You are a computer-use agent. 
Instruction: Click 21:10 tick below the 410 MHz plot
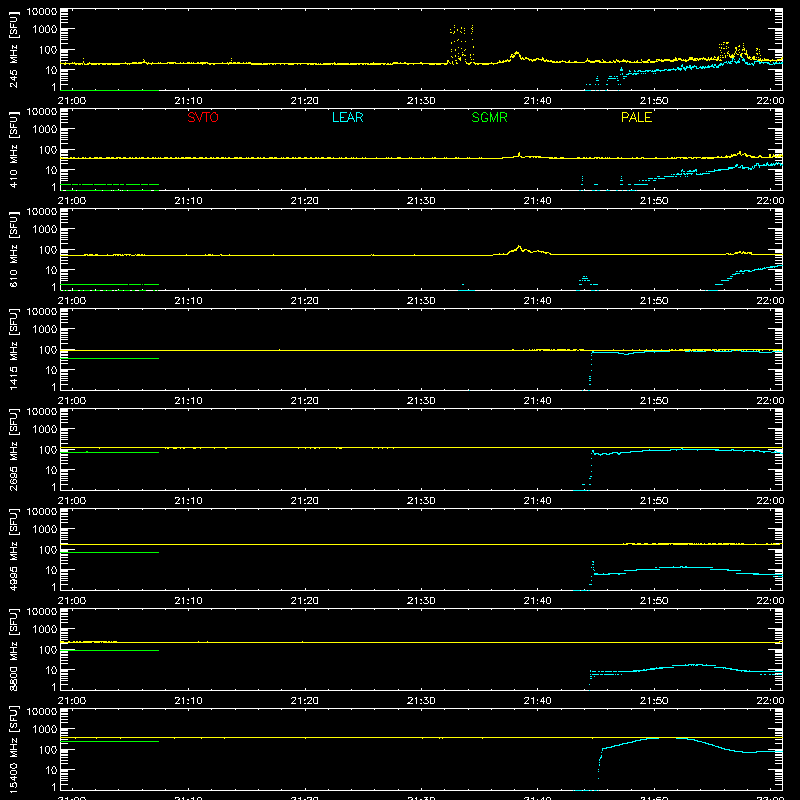pyautogui.click(x=188, y=201)
